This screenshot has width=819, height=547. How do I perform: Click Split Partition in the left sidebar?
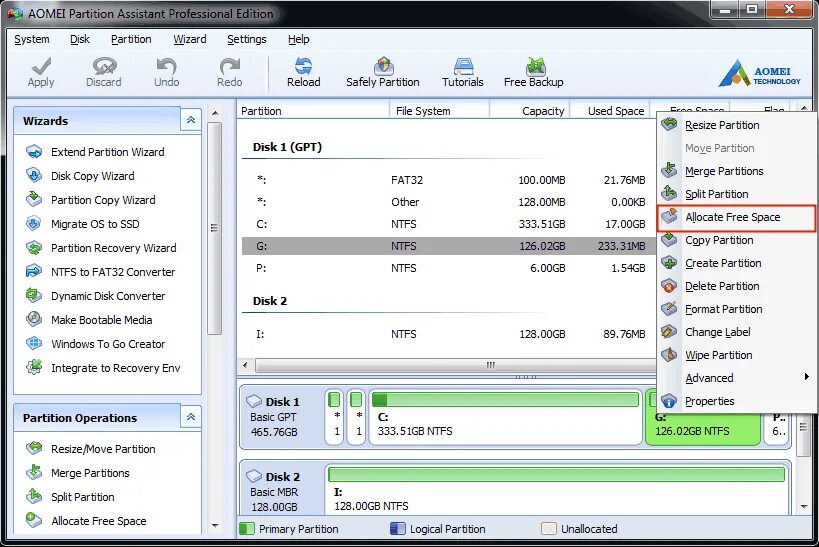83,497
